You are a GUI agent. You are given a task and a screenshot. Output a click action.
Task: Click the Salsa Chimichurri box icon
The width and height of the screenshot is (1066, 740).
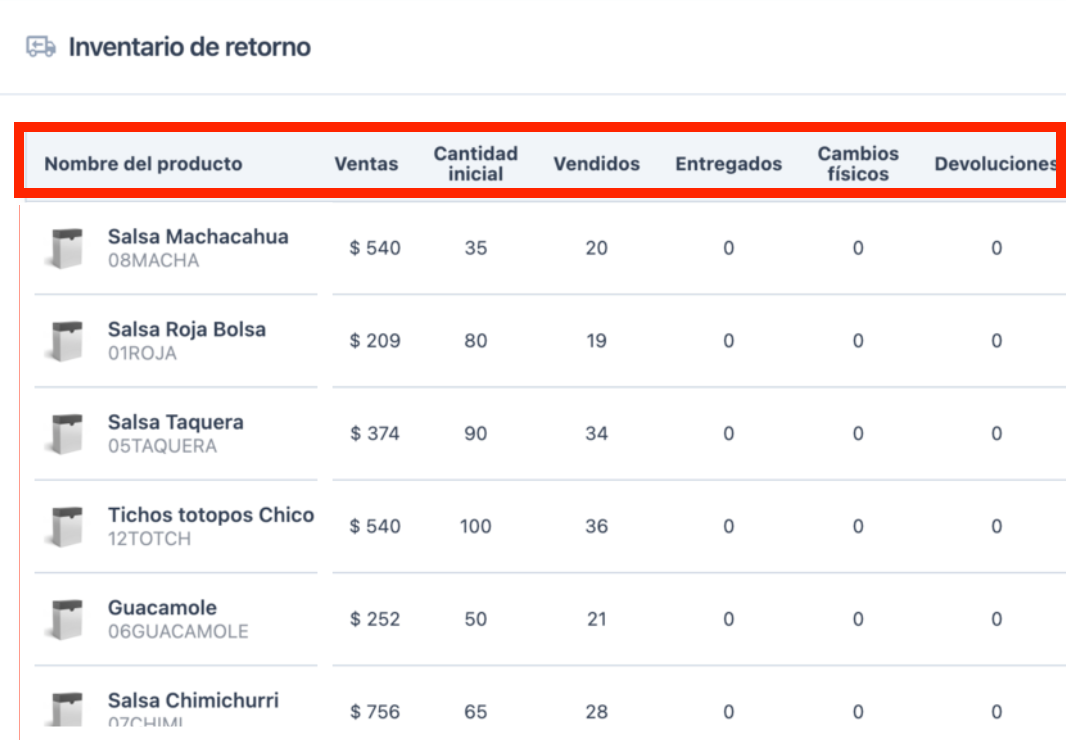(x=64, y=709)
